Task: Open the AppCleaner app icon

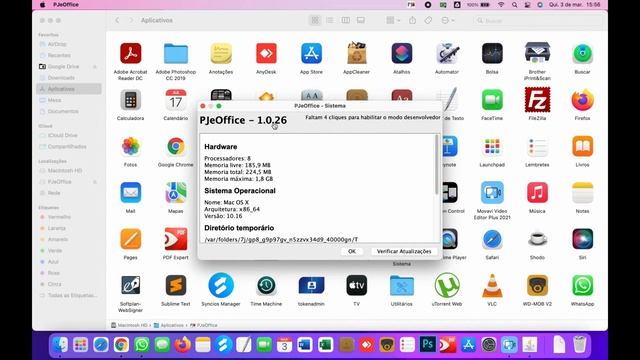Action: coord(356,53)
